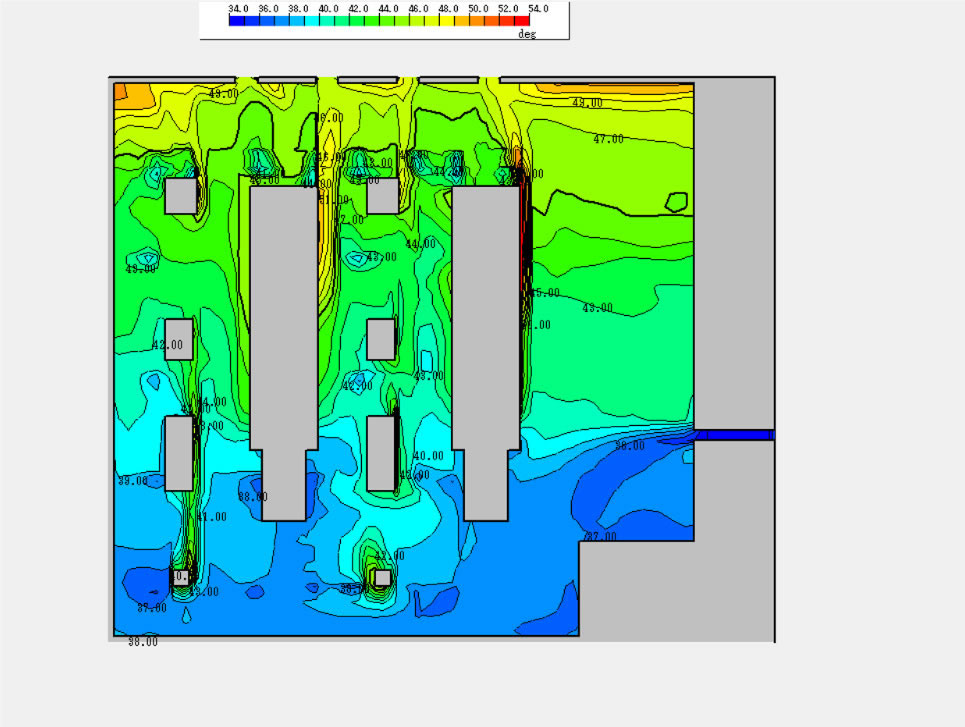Click the red 54.0 legend swatch
965x727 pixels.
point(522,20)
